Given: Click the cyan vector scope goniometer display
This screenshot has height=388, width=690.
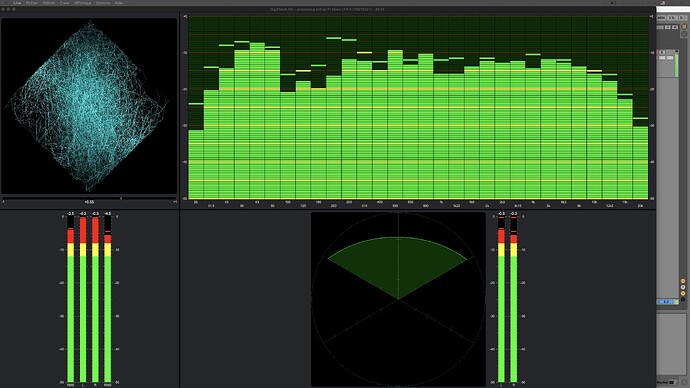Looking at the screenshot, I should [x=89, y=106].
